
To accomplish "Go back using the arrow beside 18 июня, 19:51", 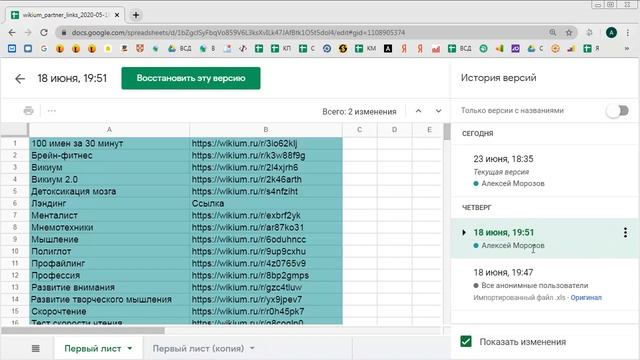I will pos(20,78).
